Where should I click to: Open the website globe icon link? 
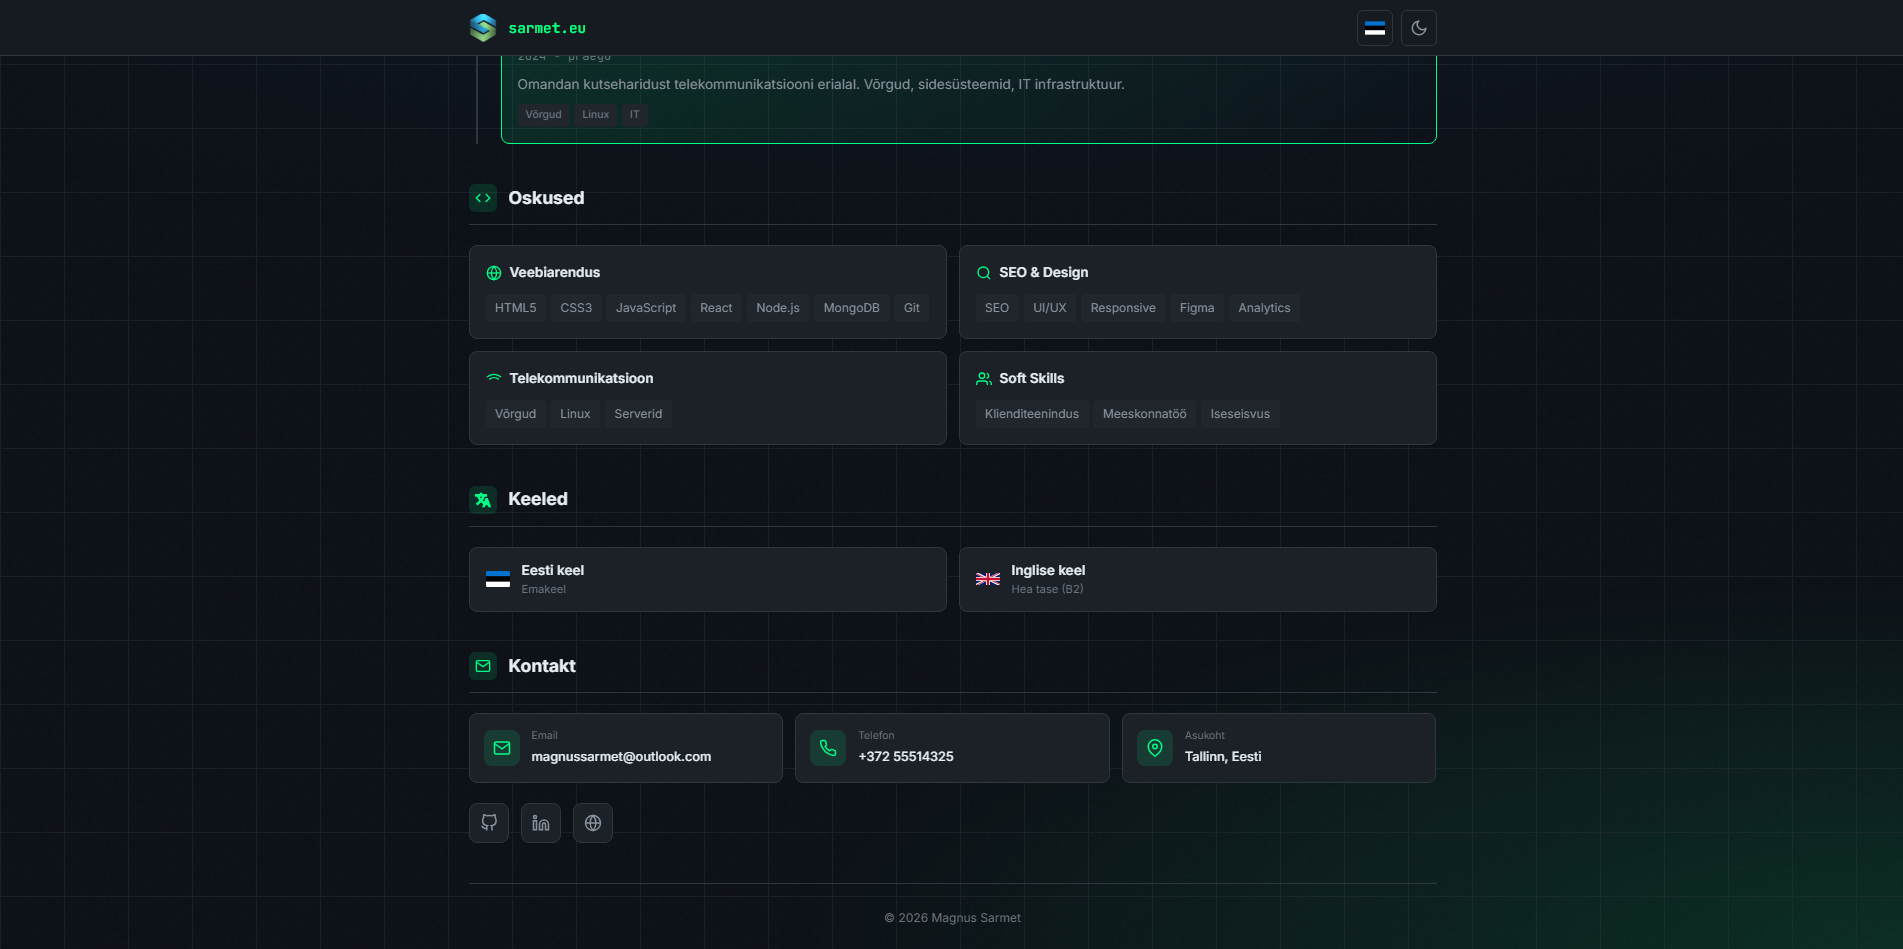593,823
